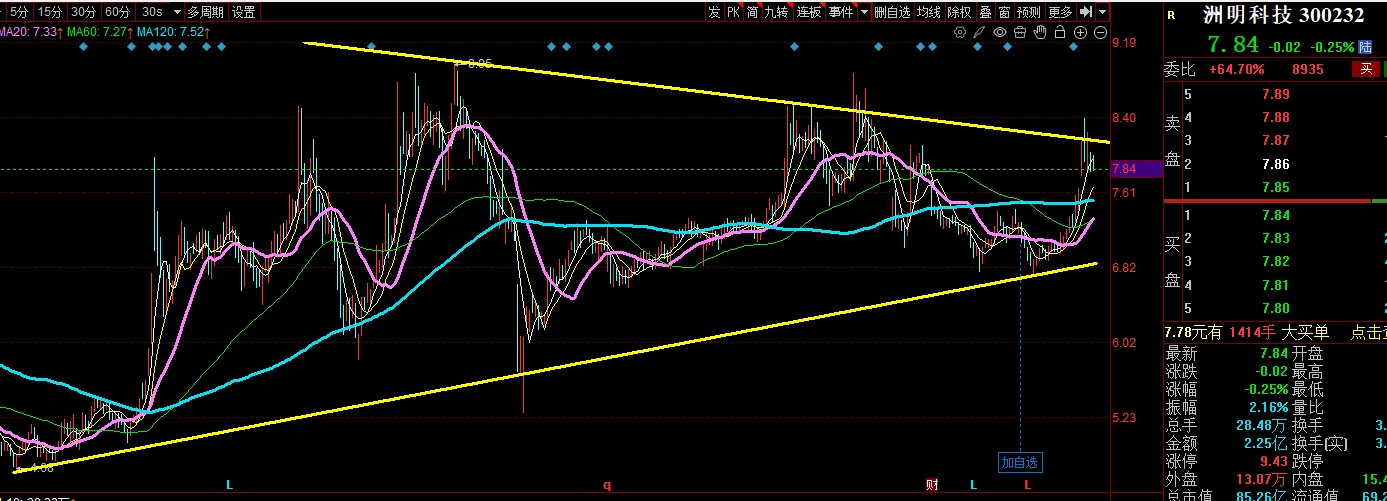Toggle 九转 indicator

click(x=777, y=12)
